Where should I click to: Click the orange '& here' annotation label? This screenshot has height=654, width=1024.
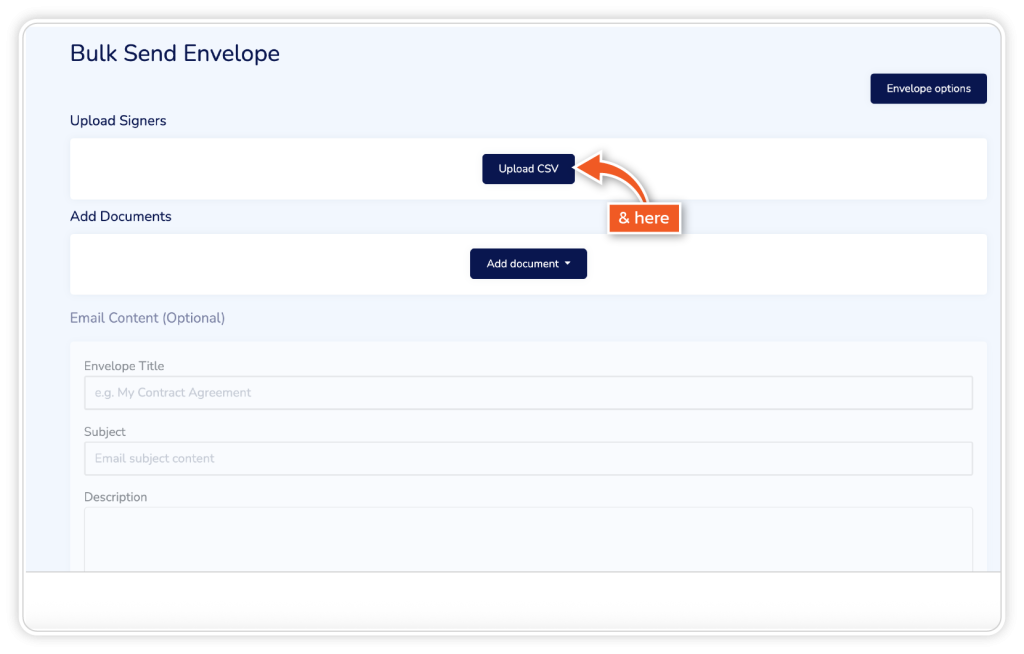coord(644,218)
